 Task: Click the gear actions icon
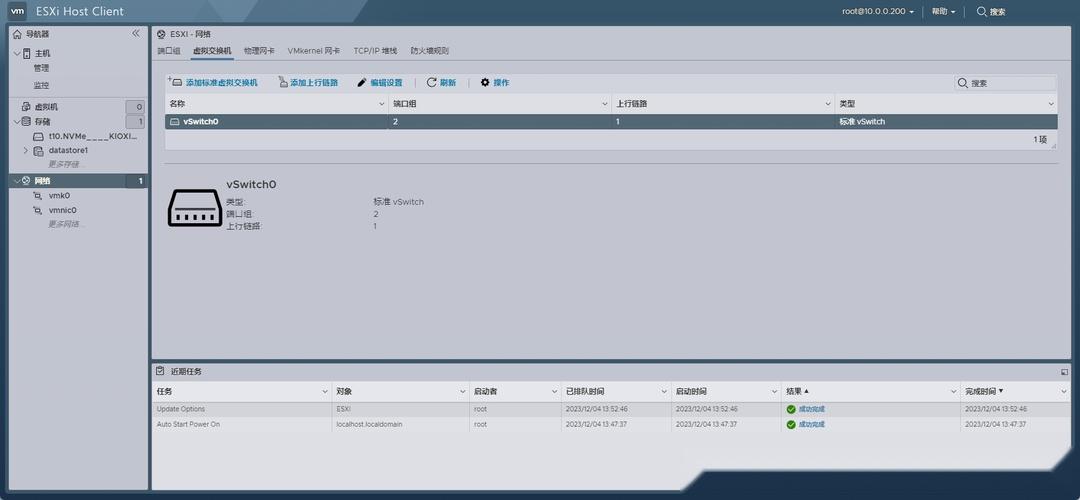tap(485, 83)
